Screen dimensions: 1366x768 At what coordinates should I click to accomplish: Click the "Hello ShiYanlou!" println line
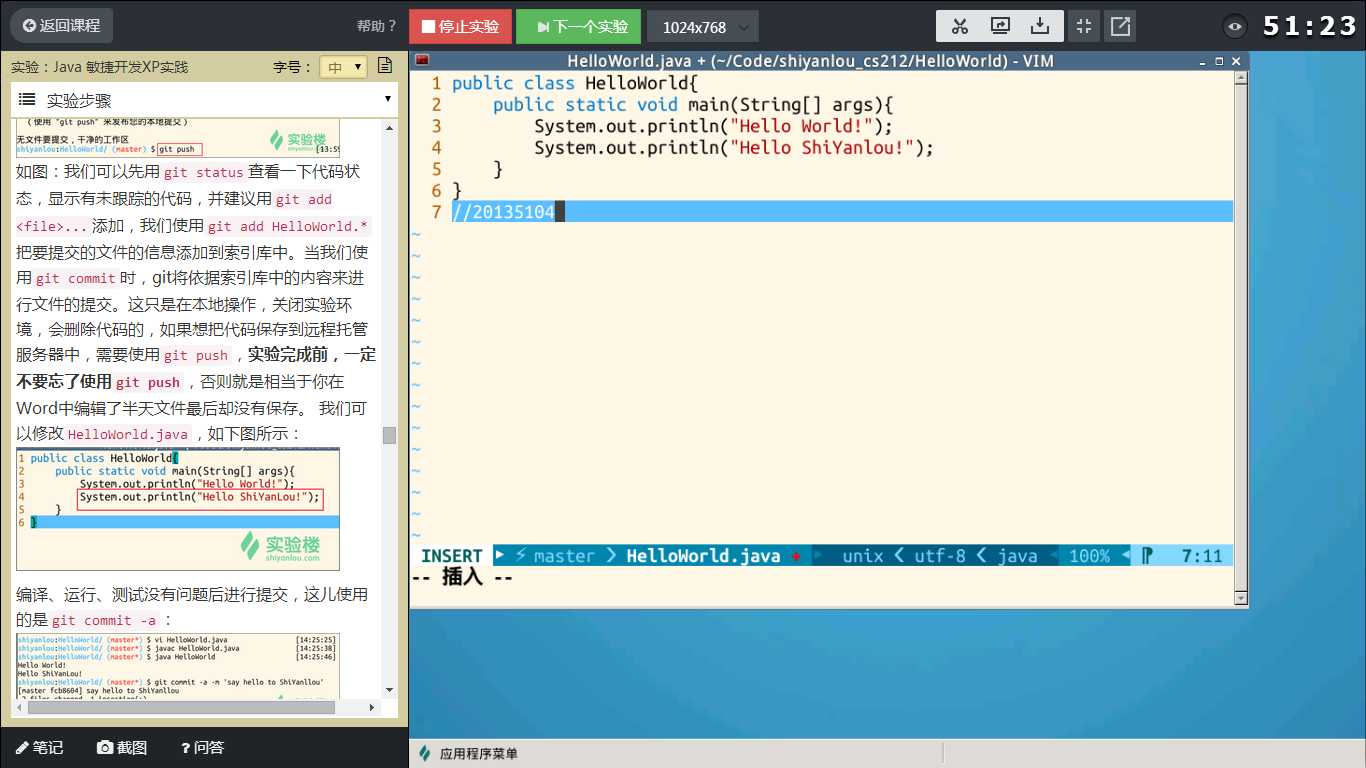(x=734, y=147)
